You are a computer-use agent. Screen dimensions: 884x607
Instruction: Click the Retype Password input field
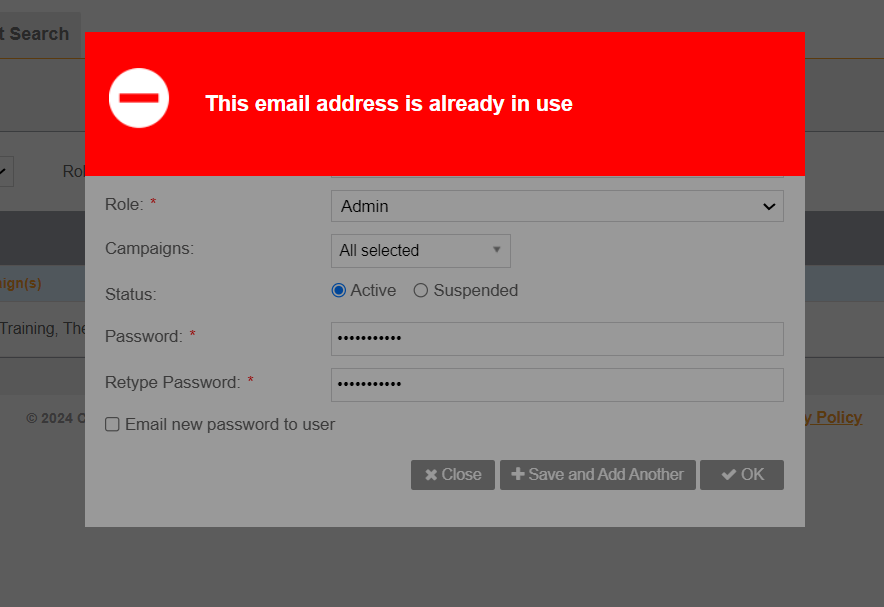557,385
